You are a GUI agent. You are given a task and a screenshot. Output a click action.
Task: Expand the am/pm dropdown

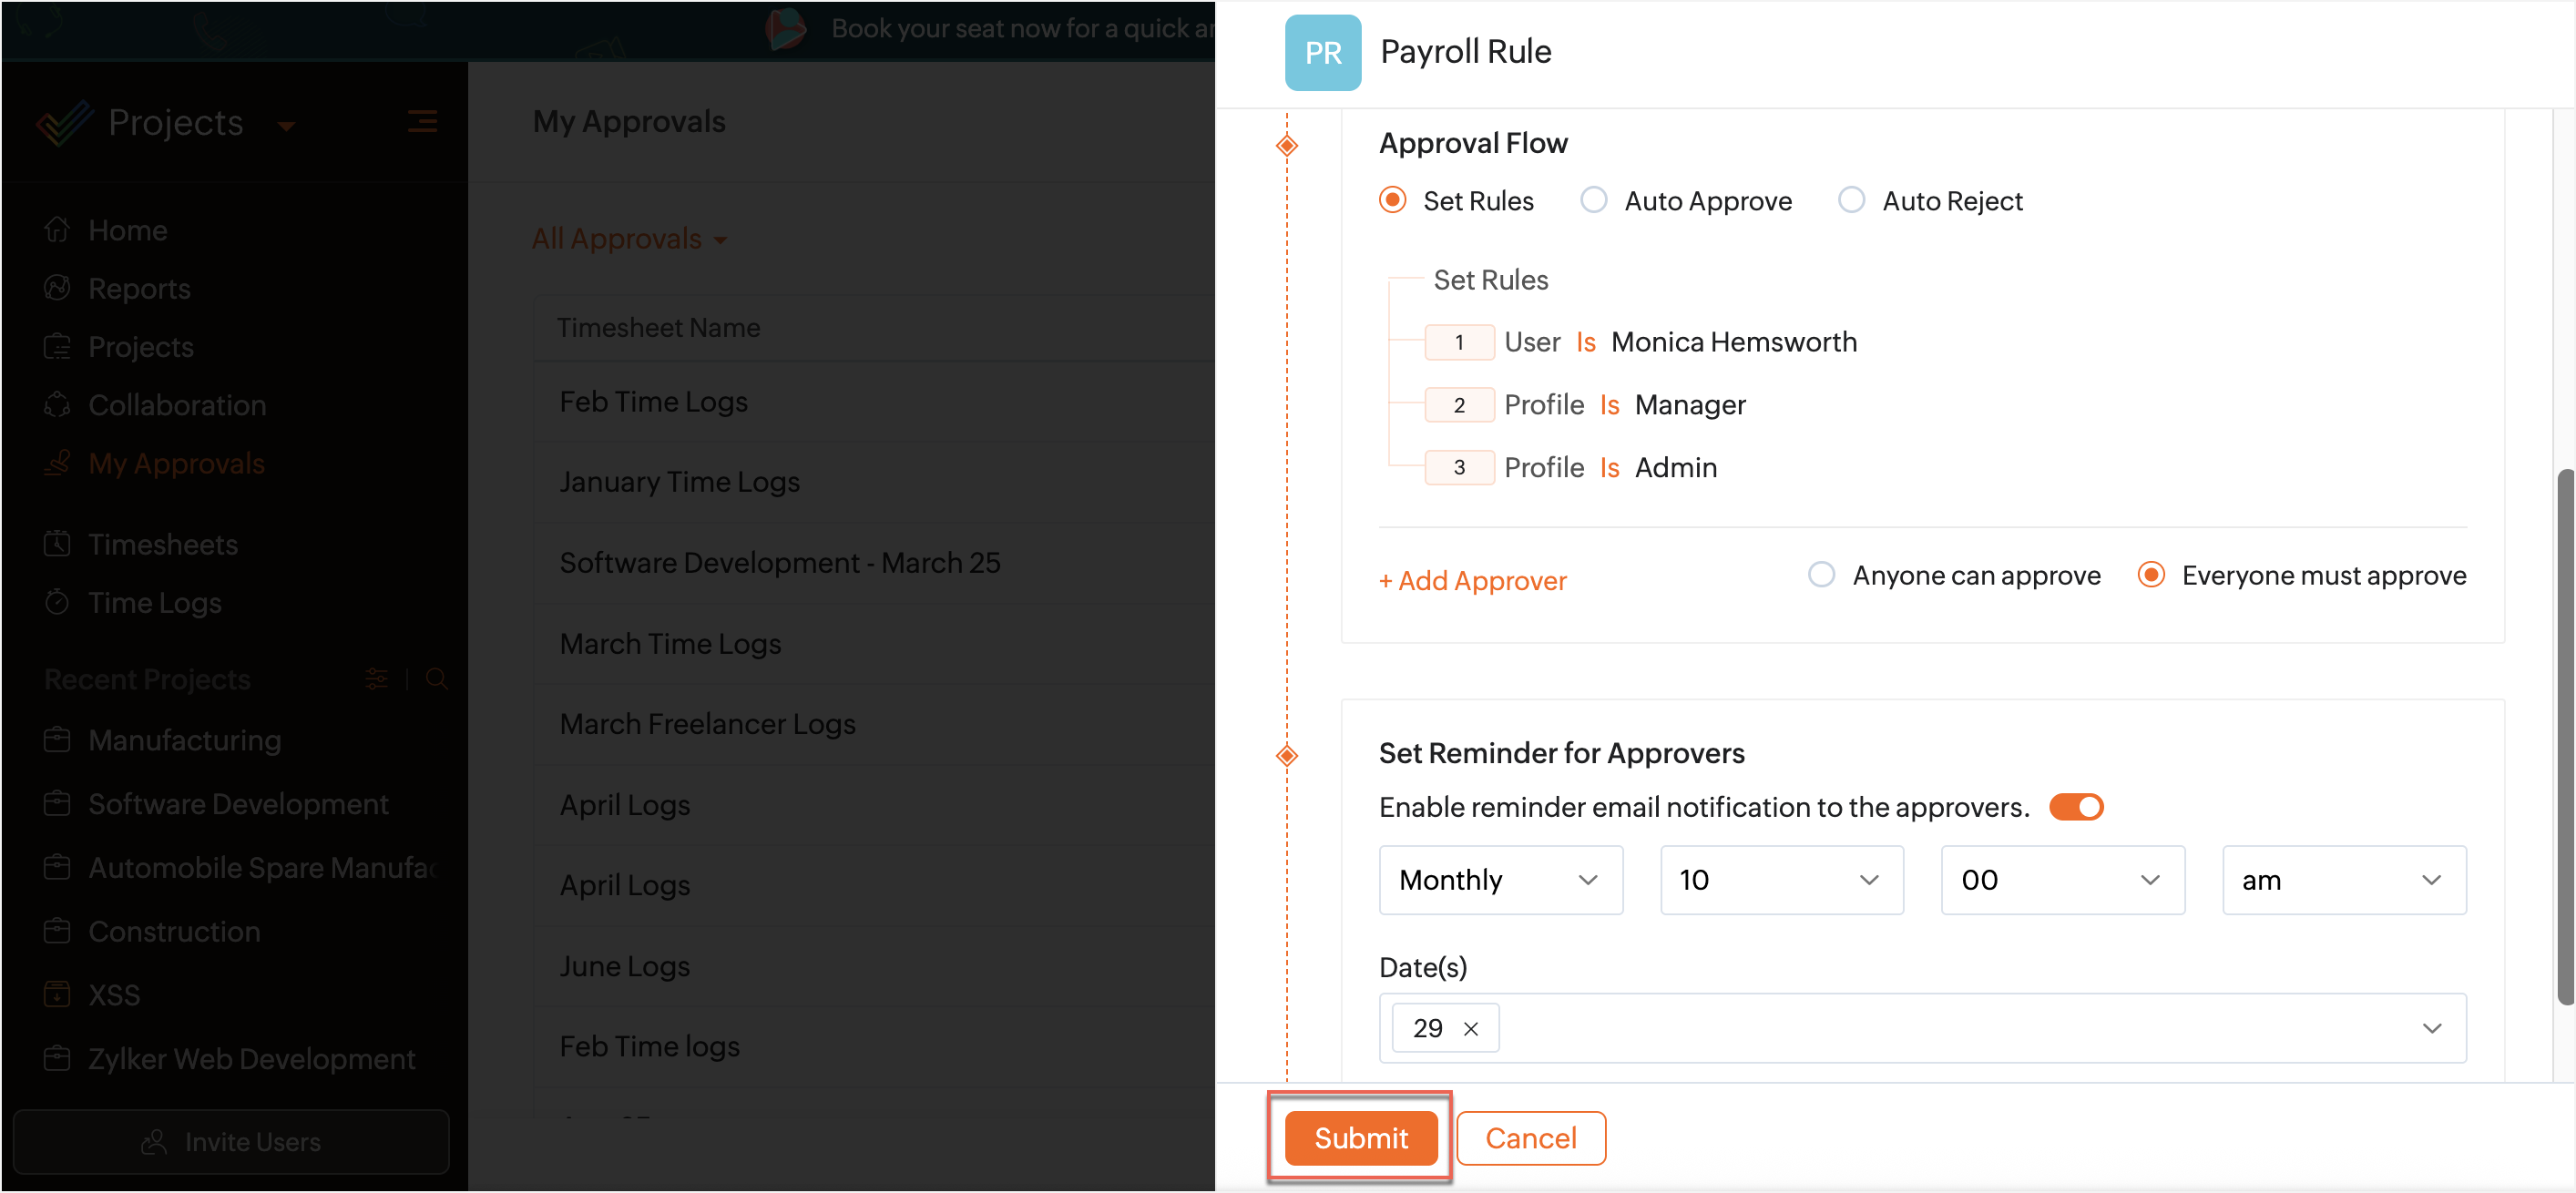point(2343,880)
